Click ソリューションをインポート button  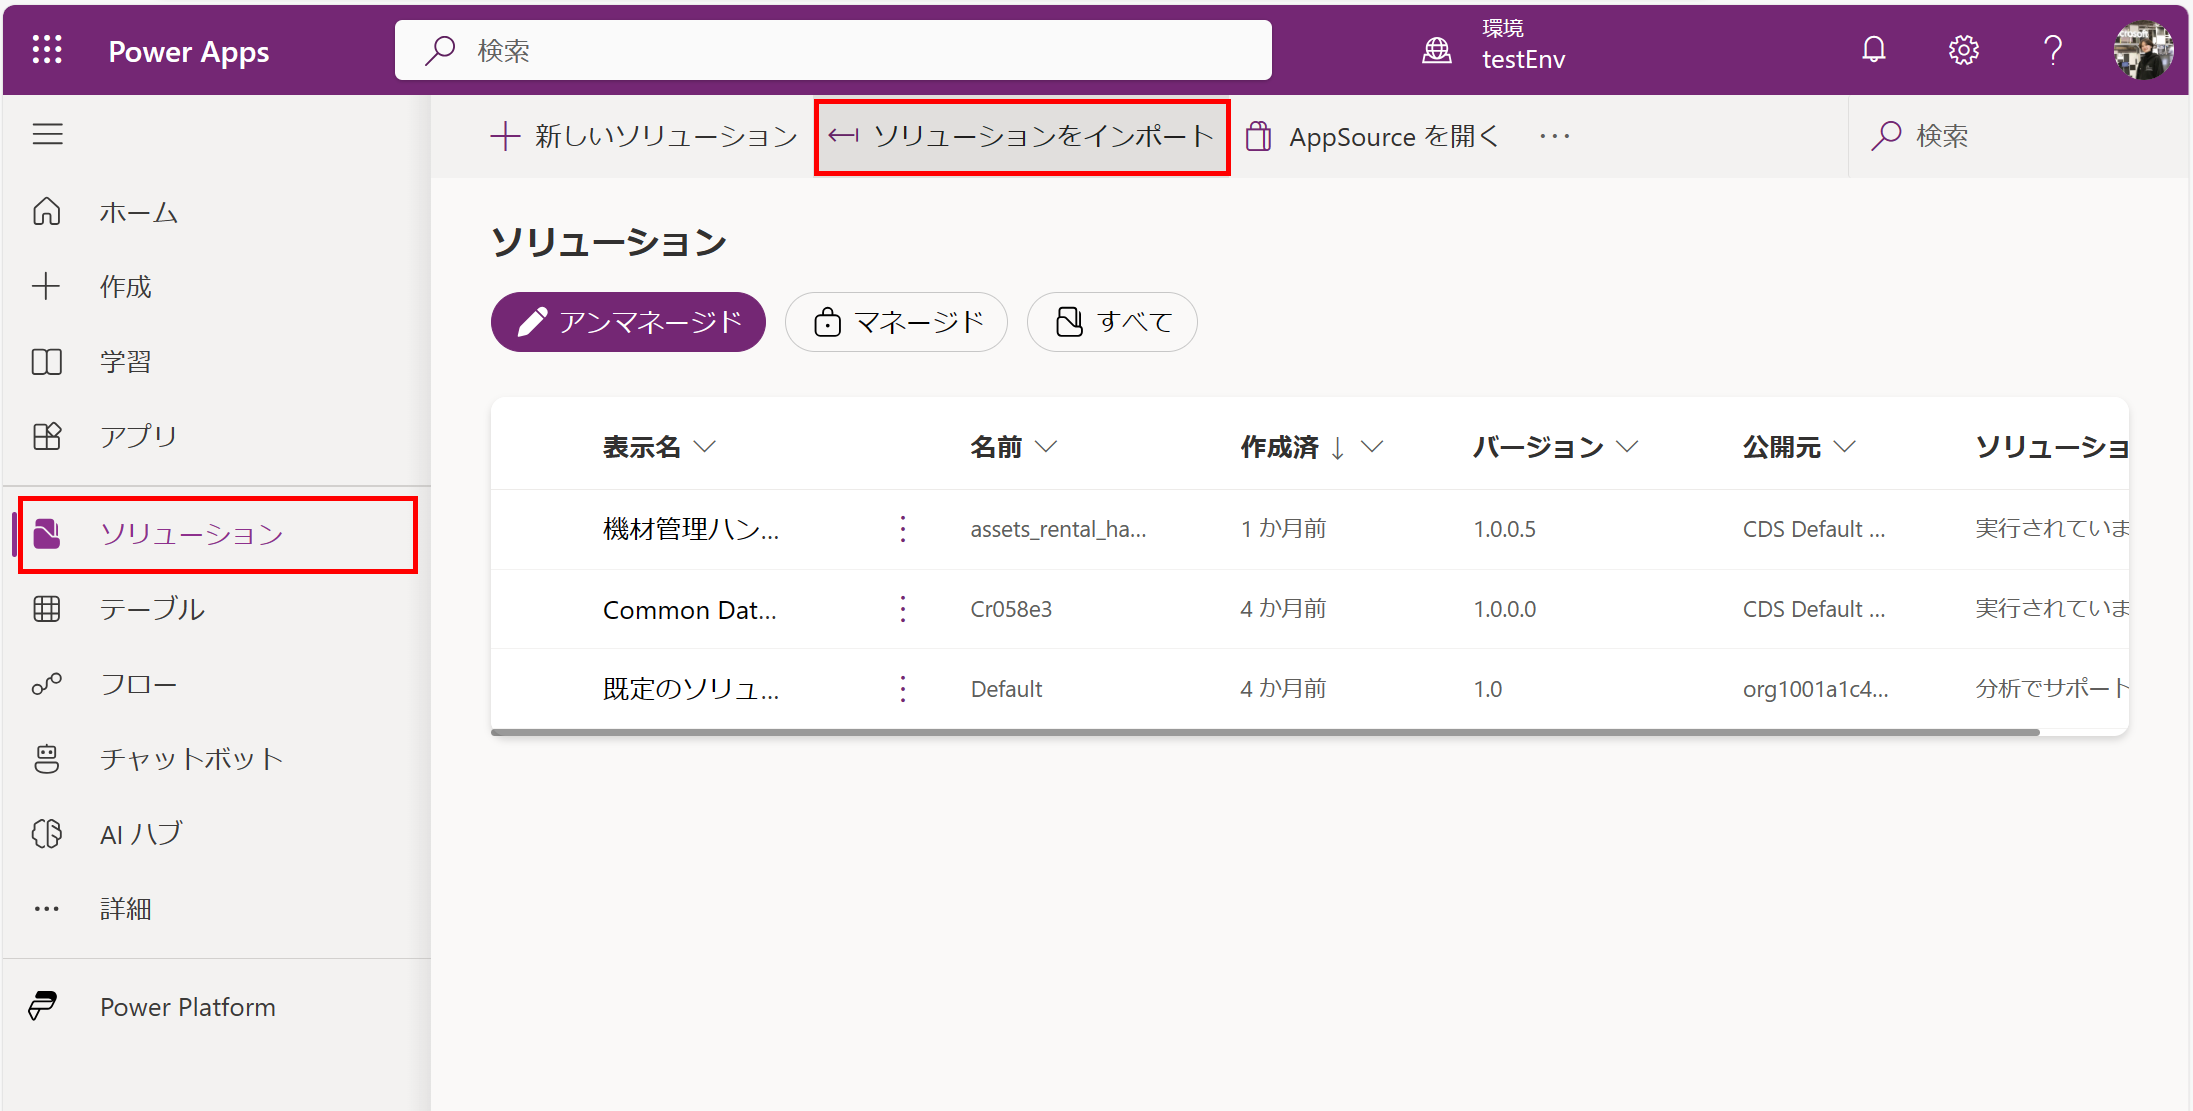point(1022,137)
